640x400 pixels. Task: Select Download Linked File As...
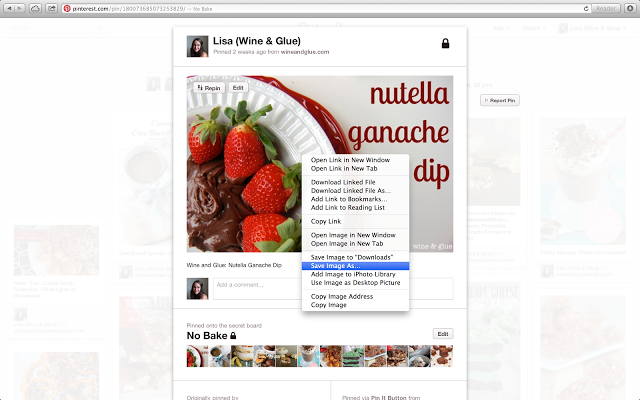pyautogui.click(x=355, y=191)
